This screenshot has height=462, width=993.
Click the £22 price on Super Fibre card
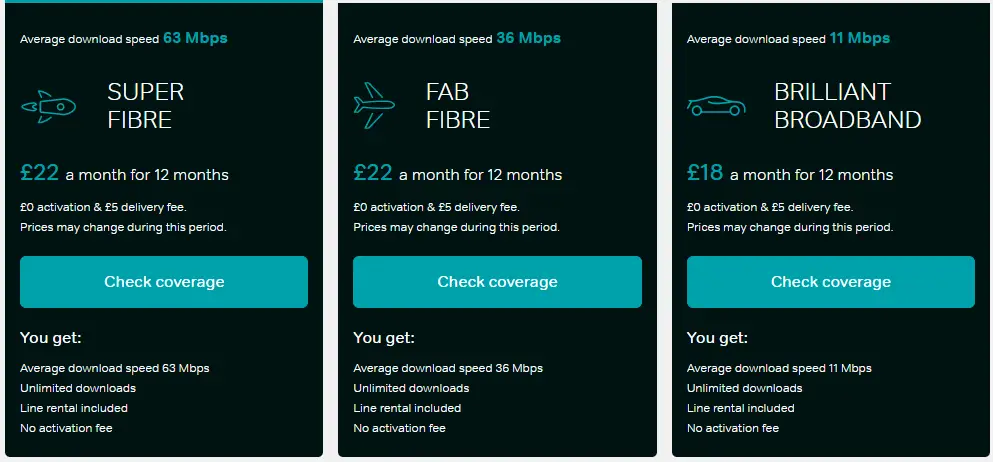coord(39,173)
